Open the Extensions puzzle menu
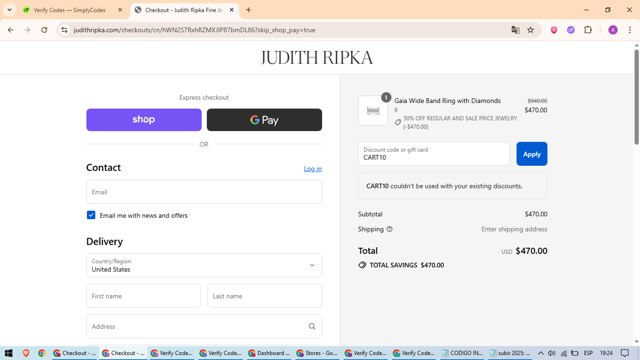Image resolution: width=640 pixels, height=360 pixels. point(588,30)
